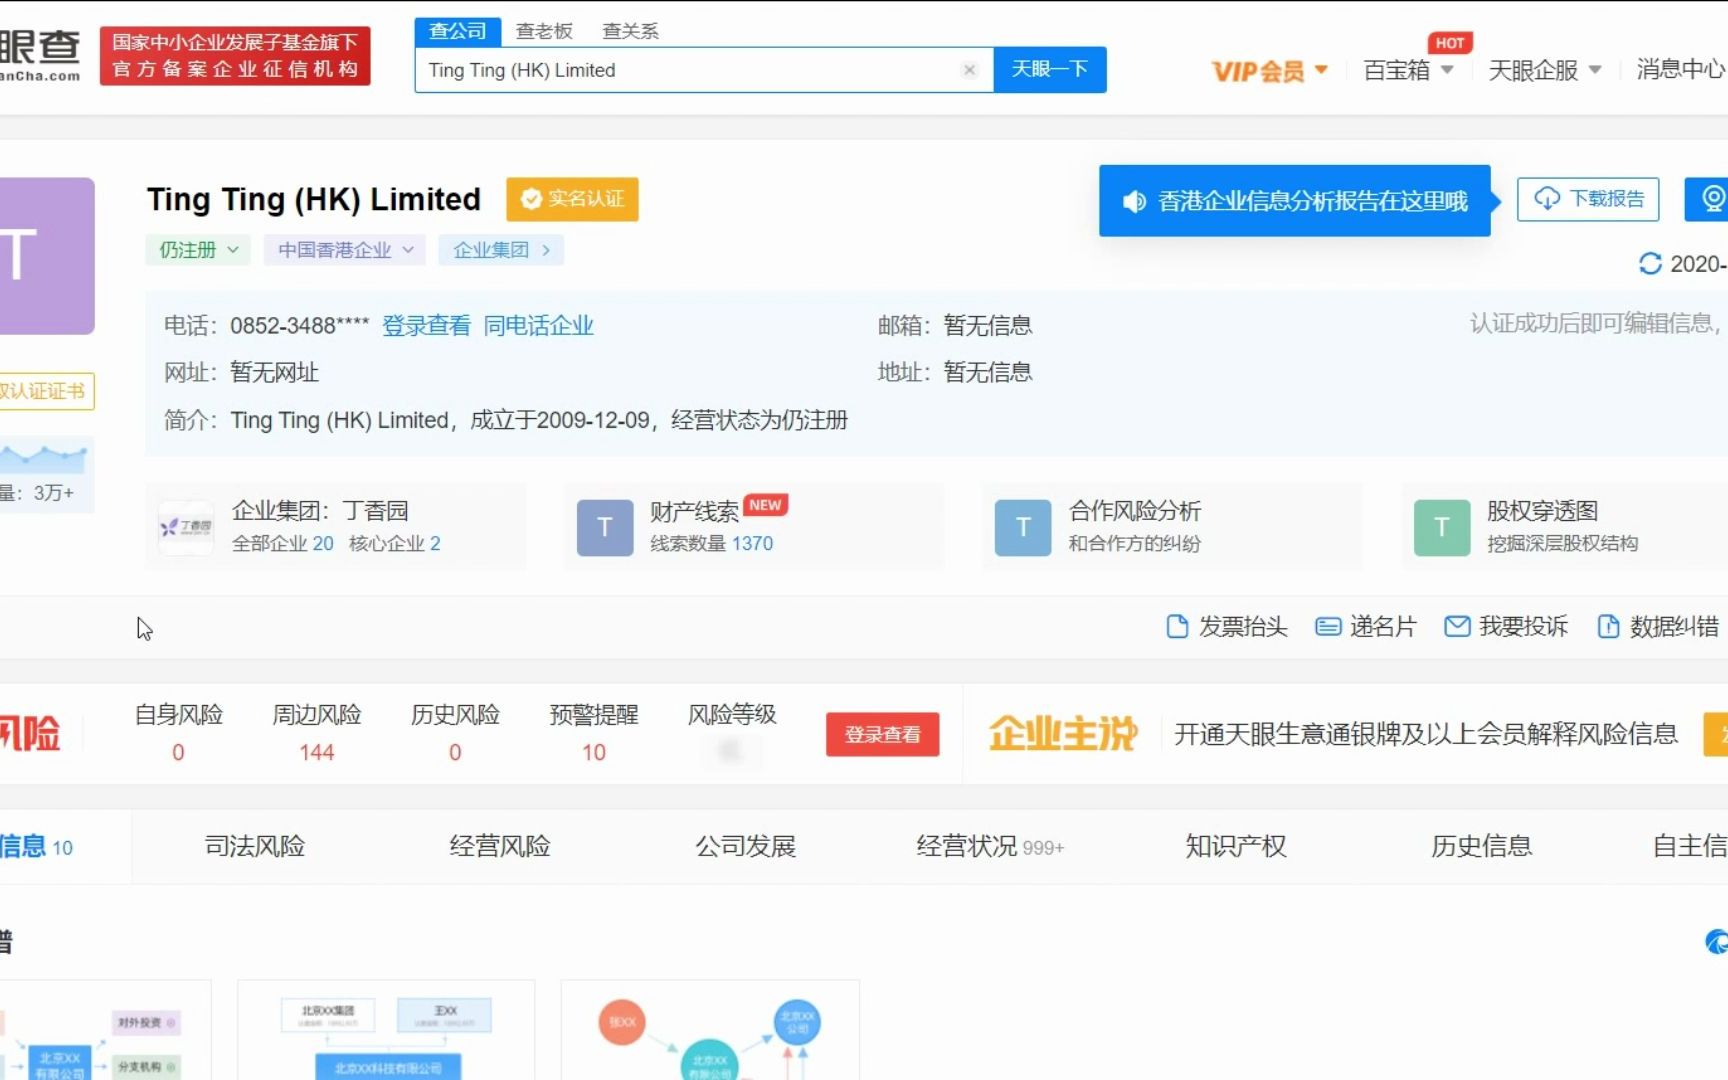Click the 合作风险分析 card title
The image size is (1728, 1080).
(1135, 511)
